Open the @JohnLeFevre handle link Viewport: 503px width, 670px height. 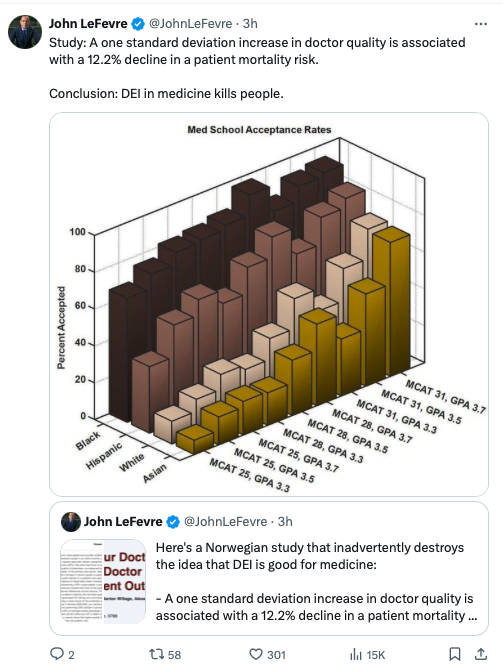coord(190,24)
